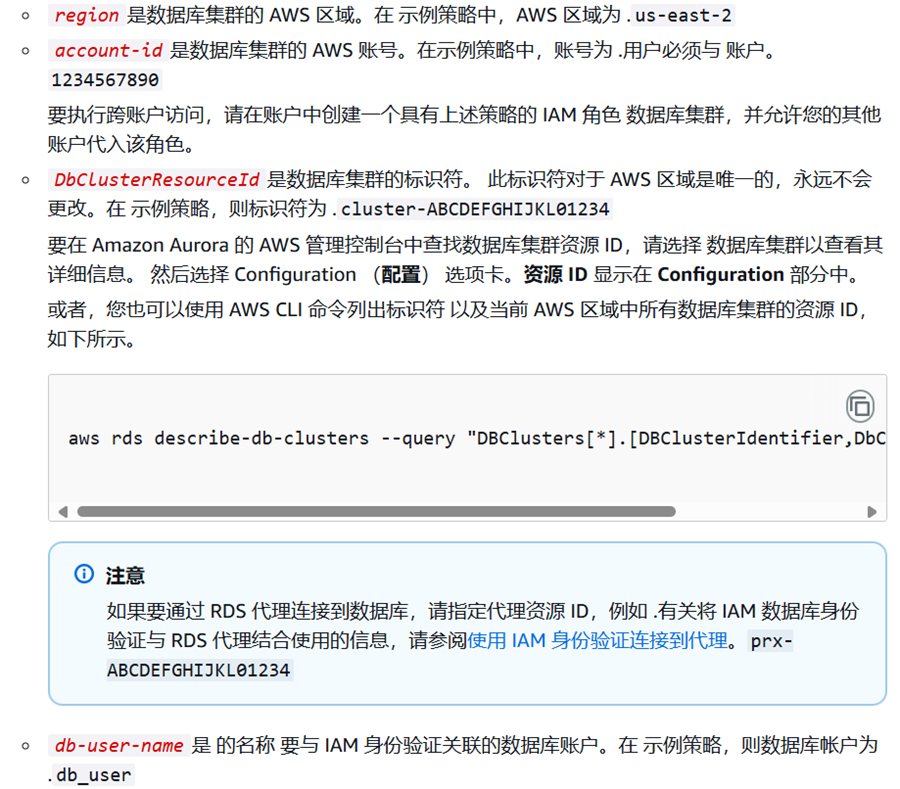This screenshot has width=900, height=789.
Task: Click the left arrow of code scrollbar
Action: [x=63, y=511]
